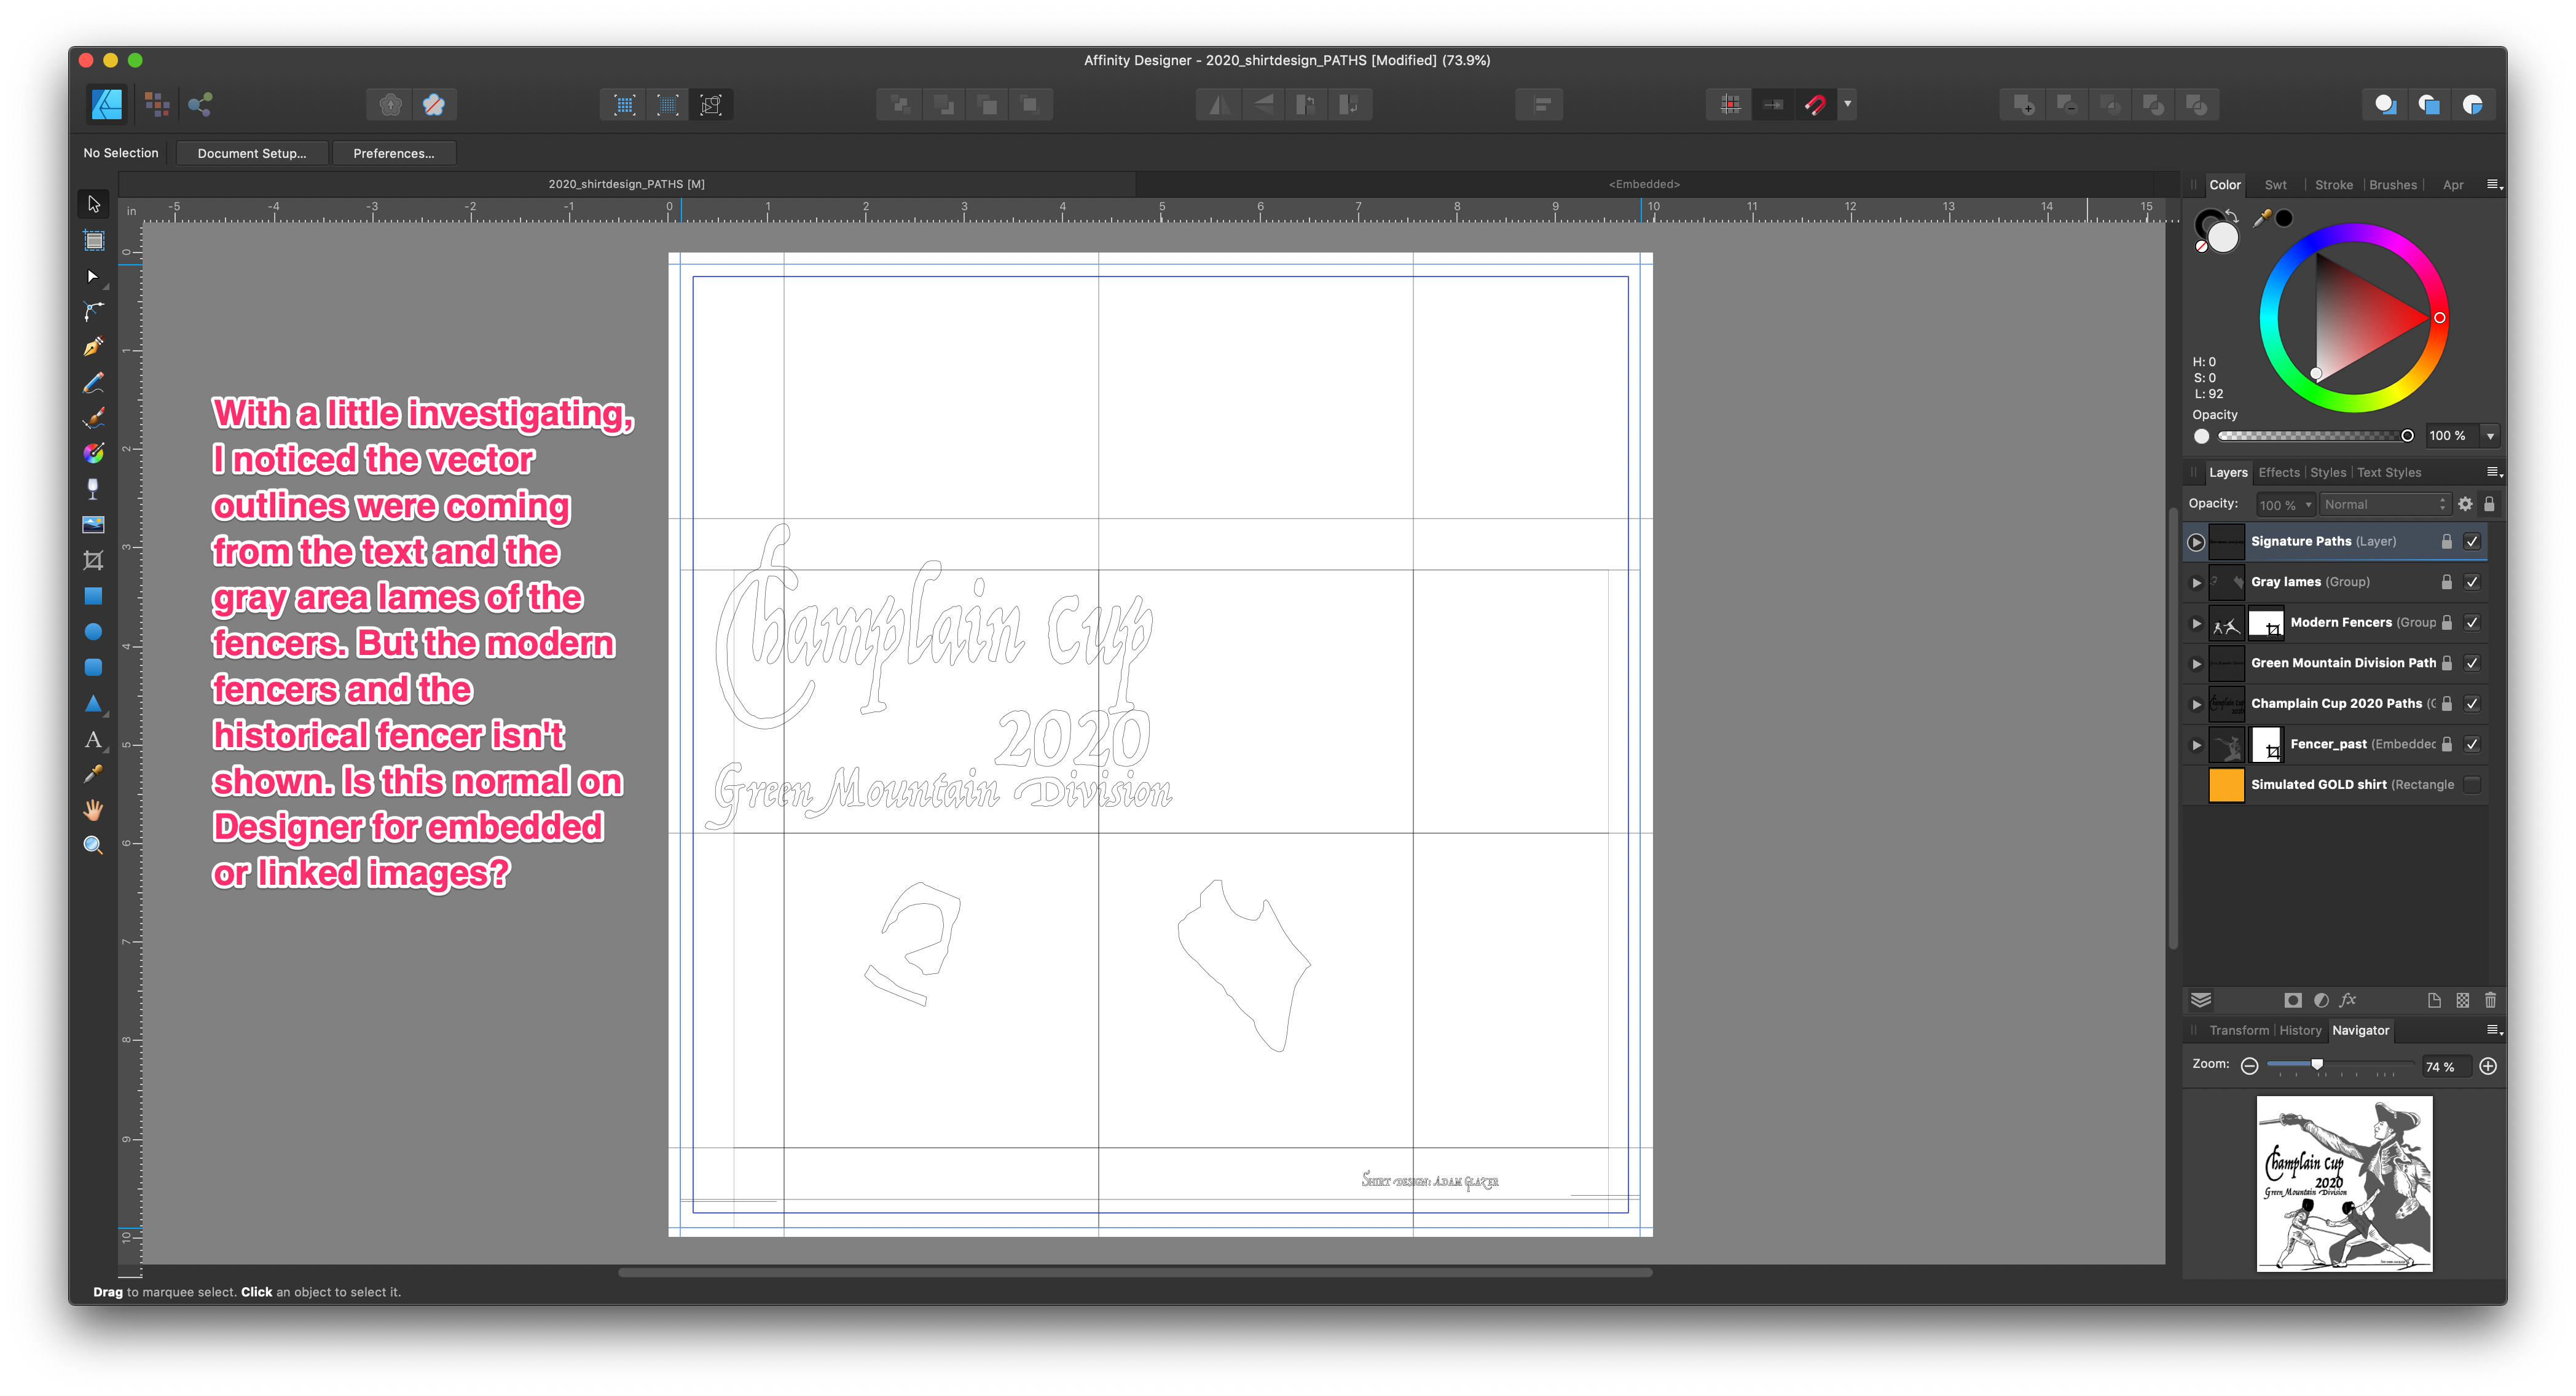Switch to the Export Persona
The height and width of the screenshot is (1396, 2576).
point(200,104)
